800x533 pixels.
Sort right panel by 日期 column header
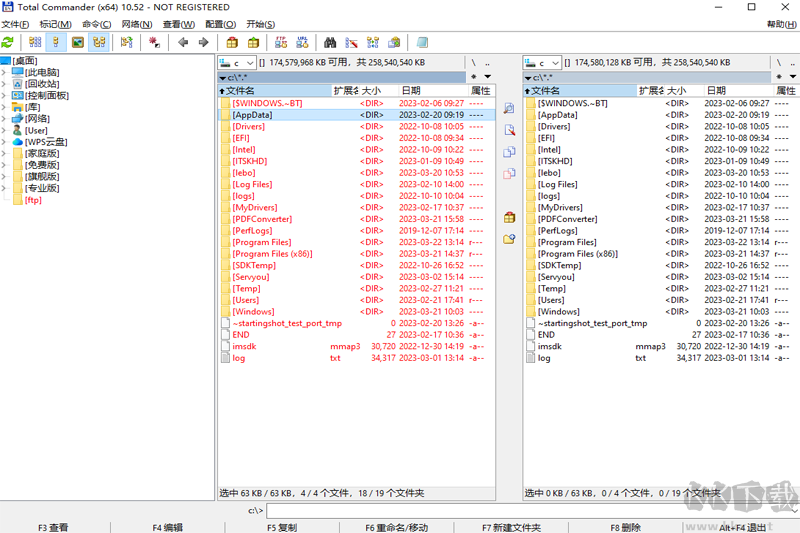[x=716, y=90]
